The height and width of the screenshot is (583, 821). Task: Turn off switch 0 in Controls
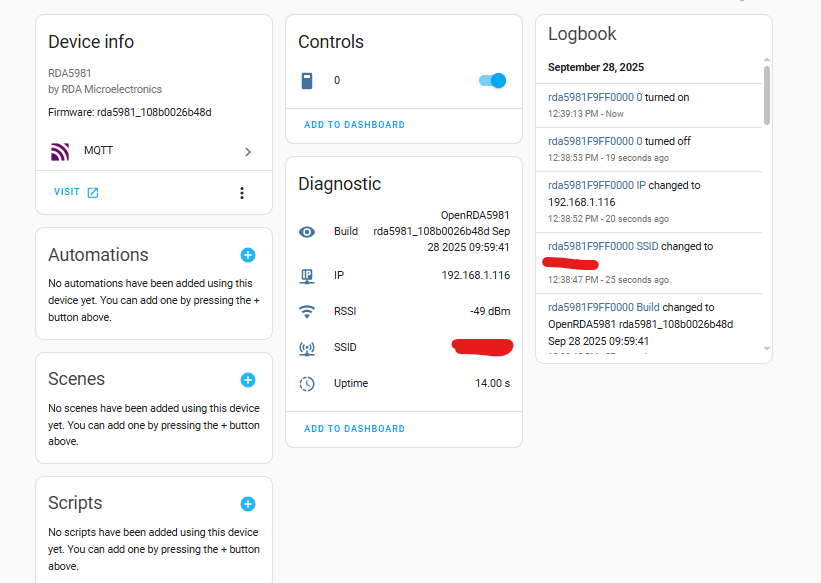(493, 80)
